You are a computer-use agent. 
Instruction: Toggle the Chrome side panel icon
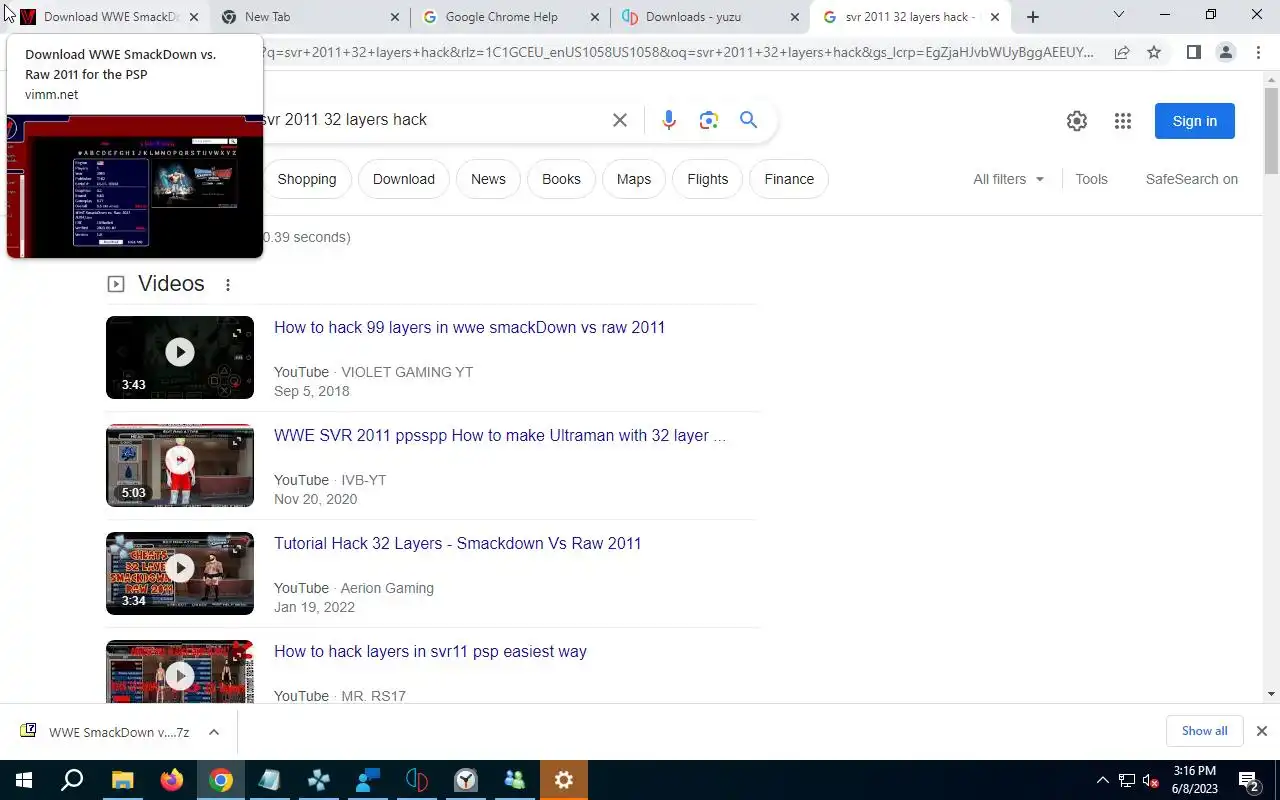(x=1193, y=52)
